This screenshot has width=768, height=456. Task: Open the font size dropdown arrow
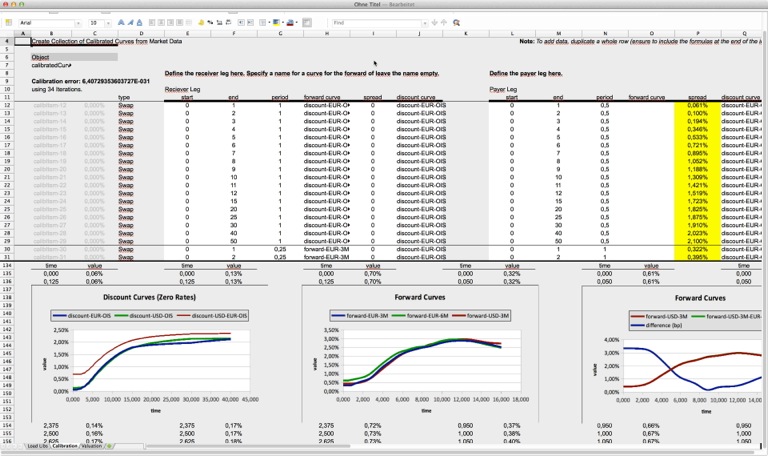pyautogui.click(x=108, y=23)
